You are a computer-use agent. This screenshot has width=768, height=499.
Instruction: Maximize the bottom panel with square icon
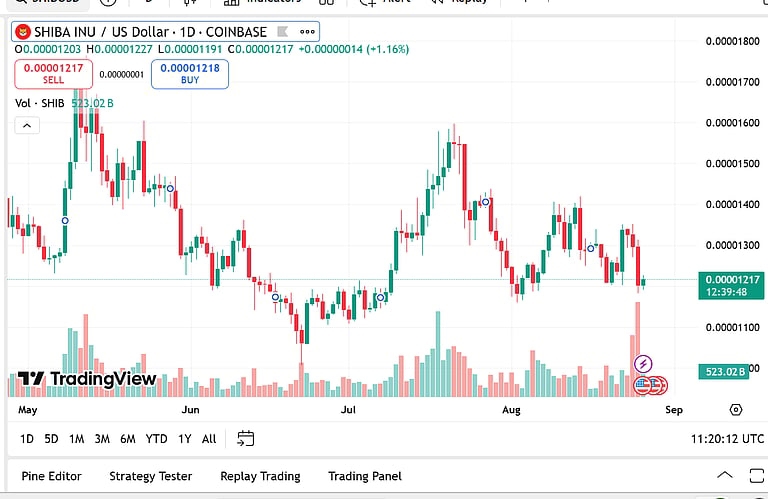tap(757, 475)
